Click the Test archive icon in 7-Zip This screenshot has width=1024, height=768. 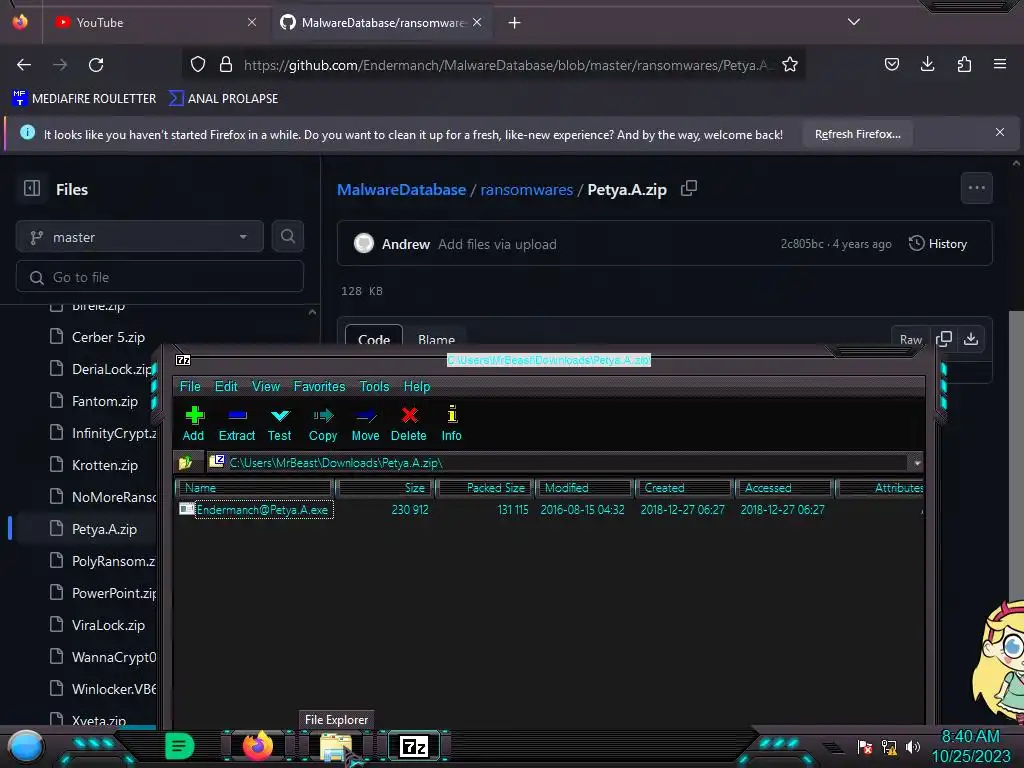pyautogui.click(x=280, y=415)
